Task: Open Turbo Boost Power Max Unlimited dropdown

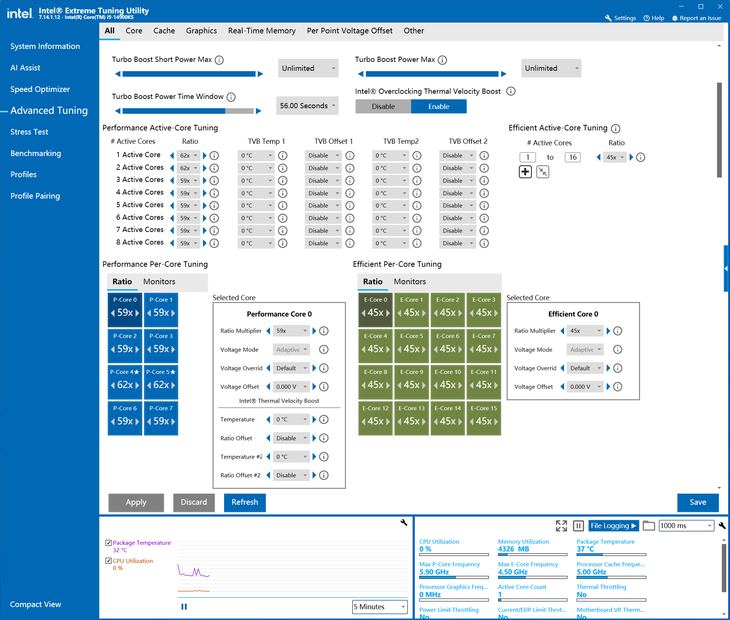Action: coord(551,68)
